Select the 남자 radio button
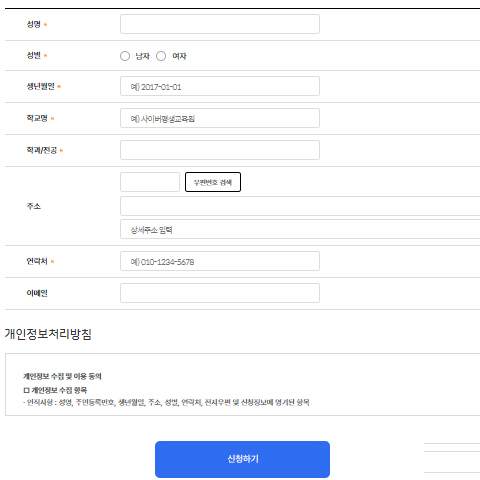 (x=125, y=56)
